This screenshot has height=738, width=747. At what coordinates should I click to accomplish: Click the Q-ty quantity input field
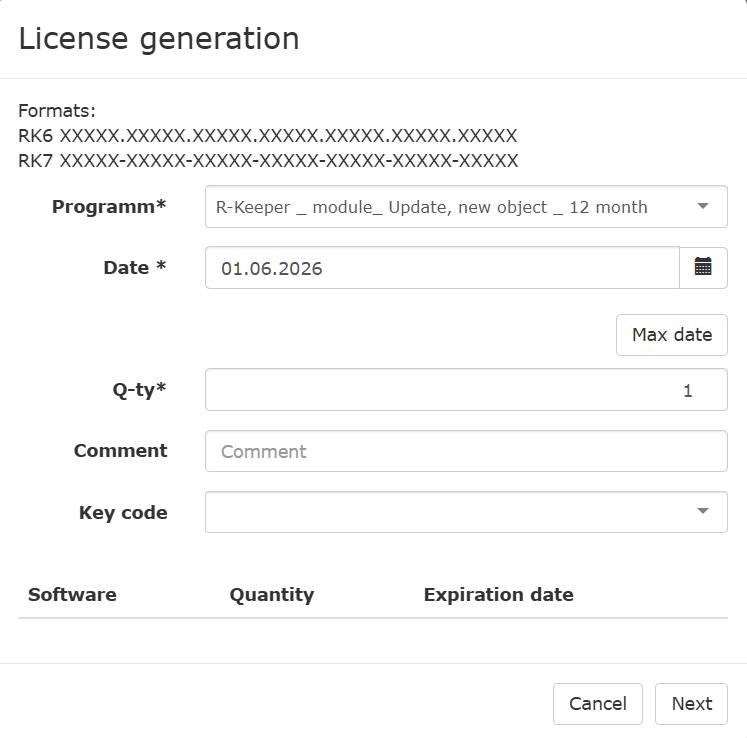pyautogui.click(x=465, y=390)
